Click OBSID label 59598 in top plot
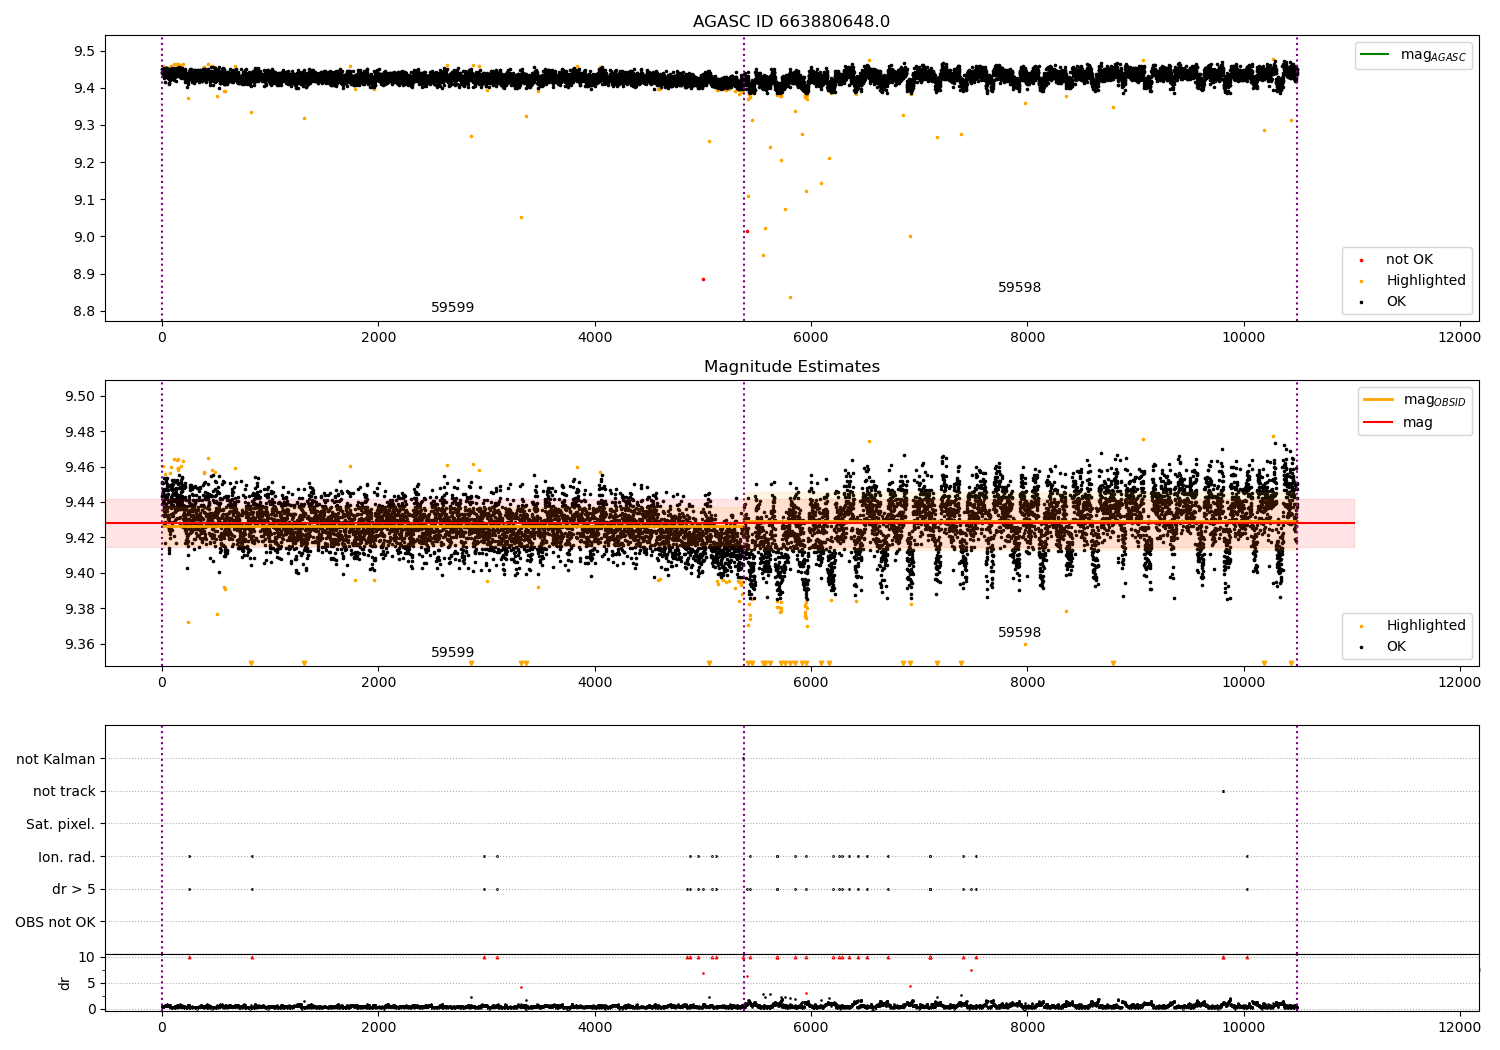 pos(1019,288)
